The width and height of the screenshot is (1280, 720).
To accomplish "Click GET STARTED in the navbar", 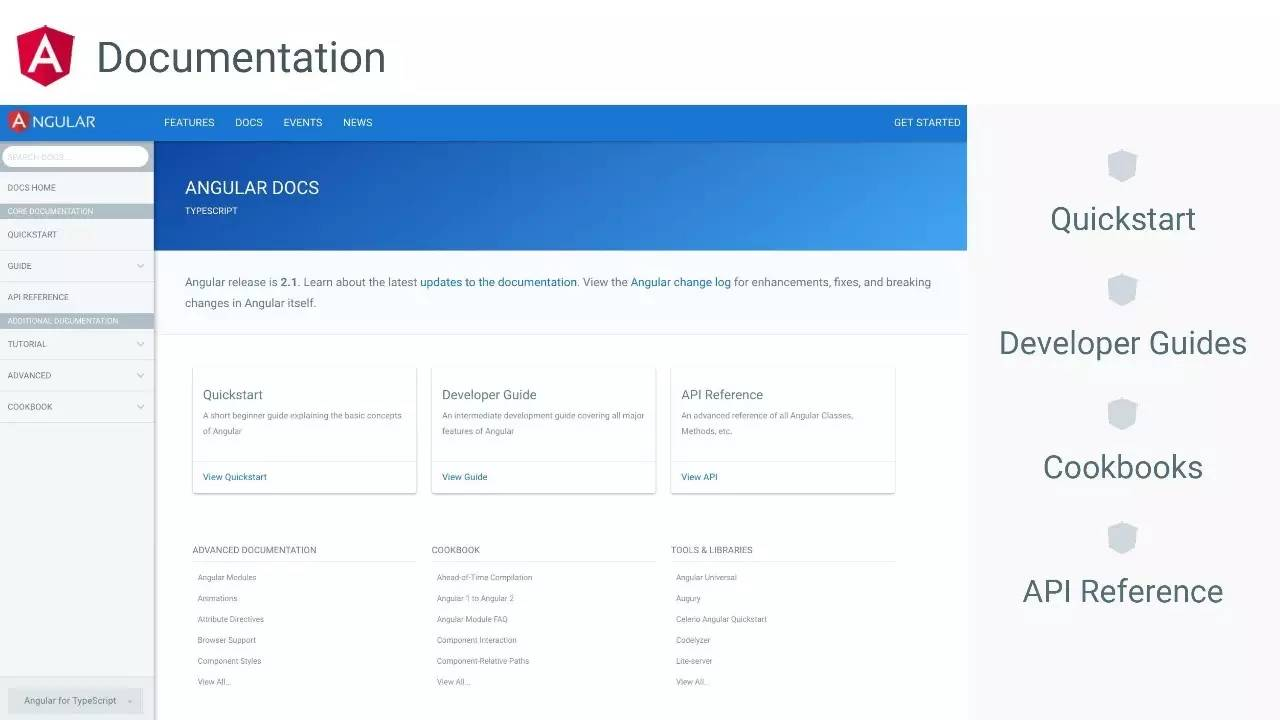I will 927,123.
